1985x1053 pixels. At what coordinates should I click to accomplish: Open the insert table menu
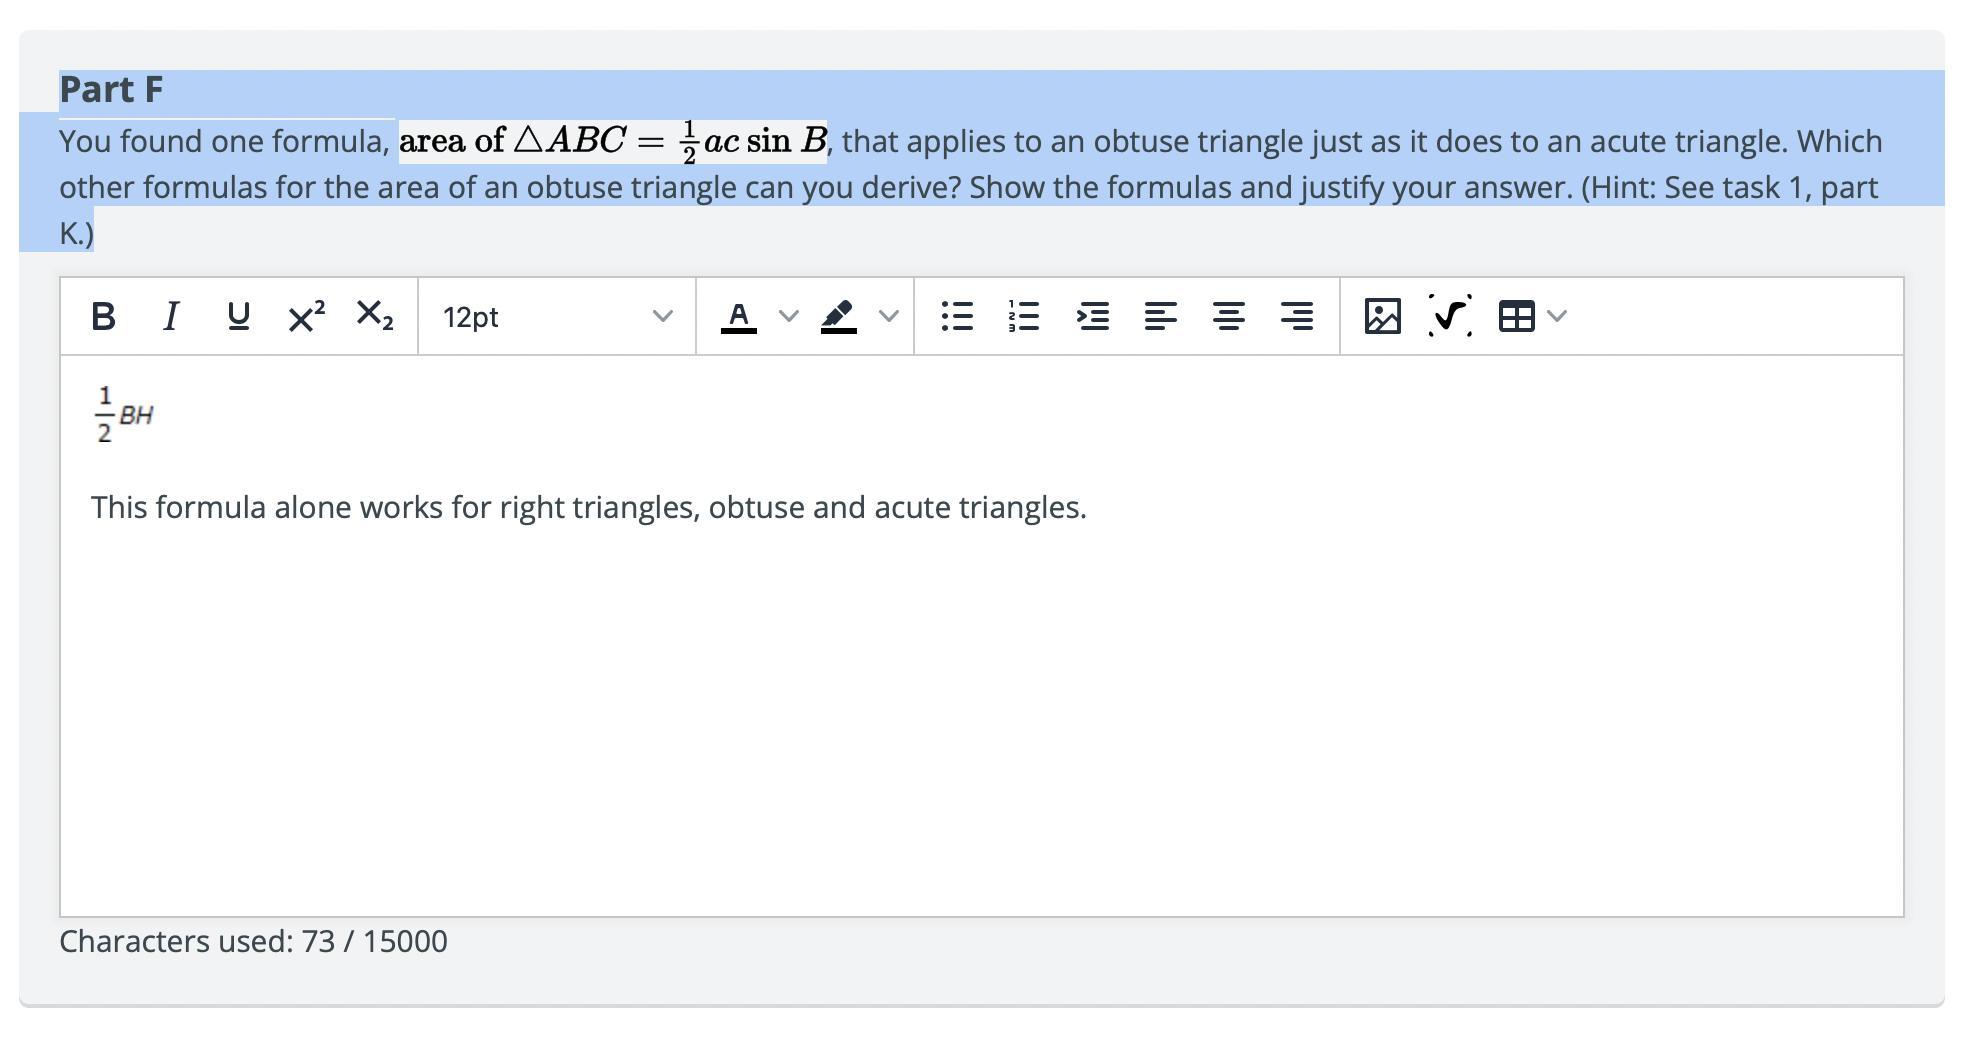[1530, 317]
